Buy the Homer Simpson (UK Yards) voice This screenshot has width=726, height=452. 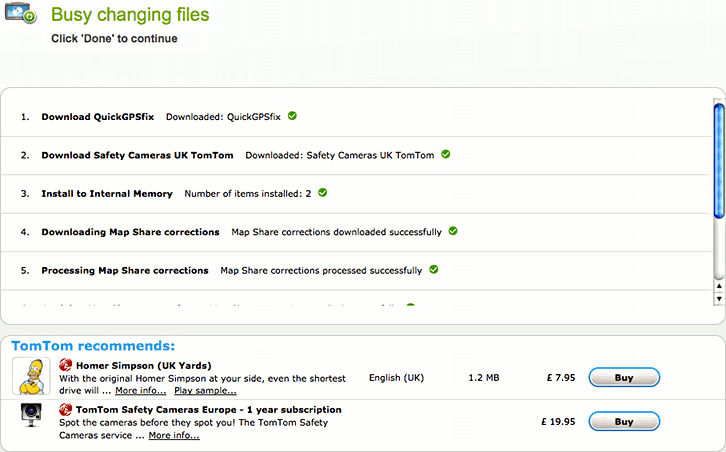(623, 378)
